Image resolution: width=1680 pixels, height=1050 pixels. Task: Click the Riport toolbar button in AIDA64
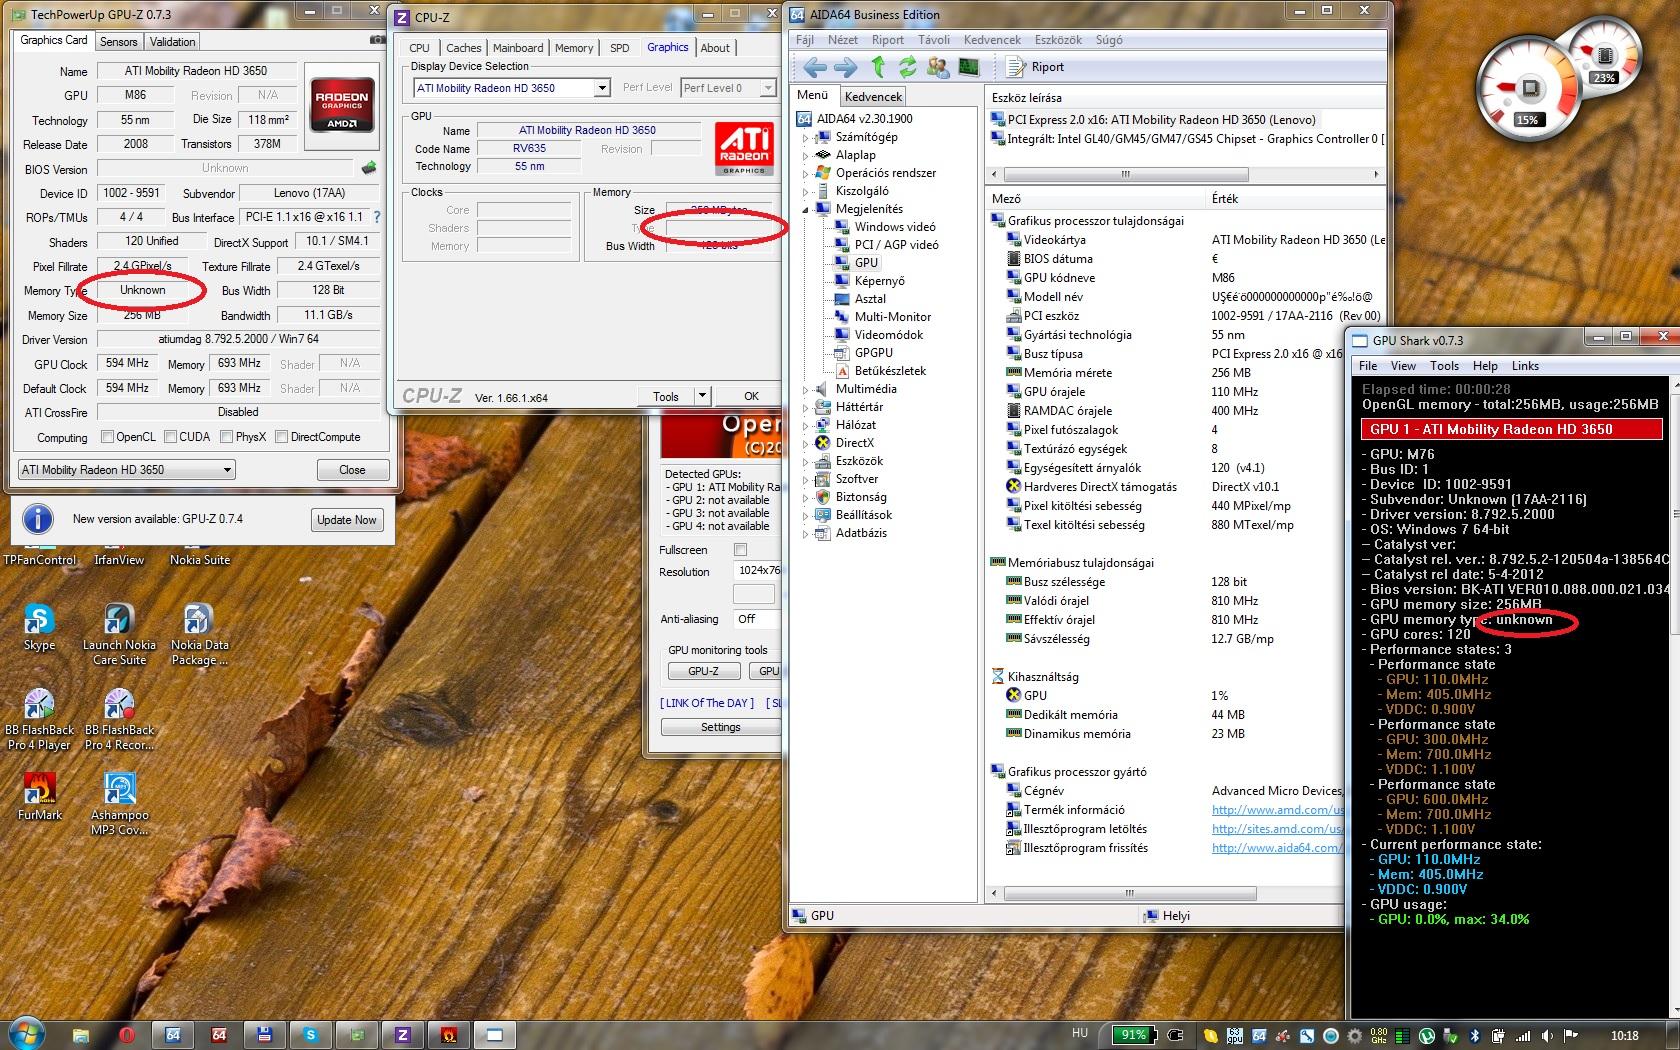[1035, 67]
